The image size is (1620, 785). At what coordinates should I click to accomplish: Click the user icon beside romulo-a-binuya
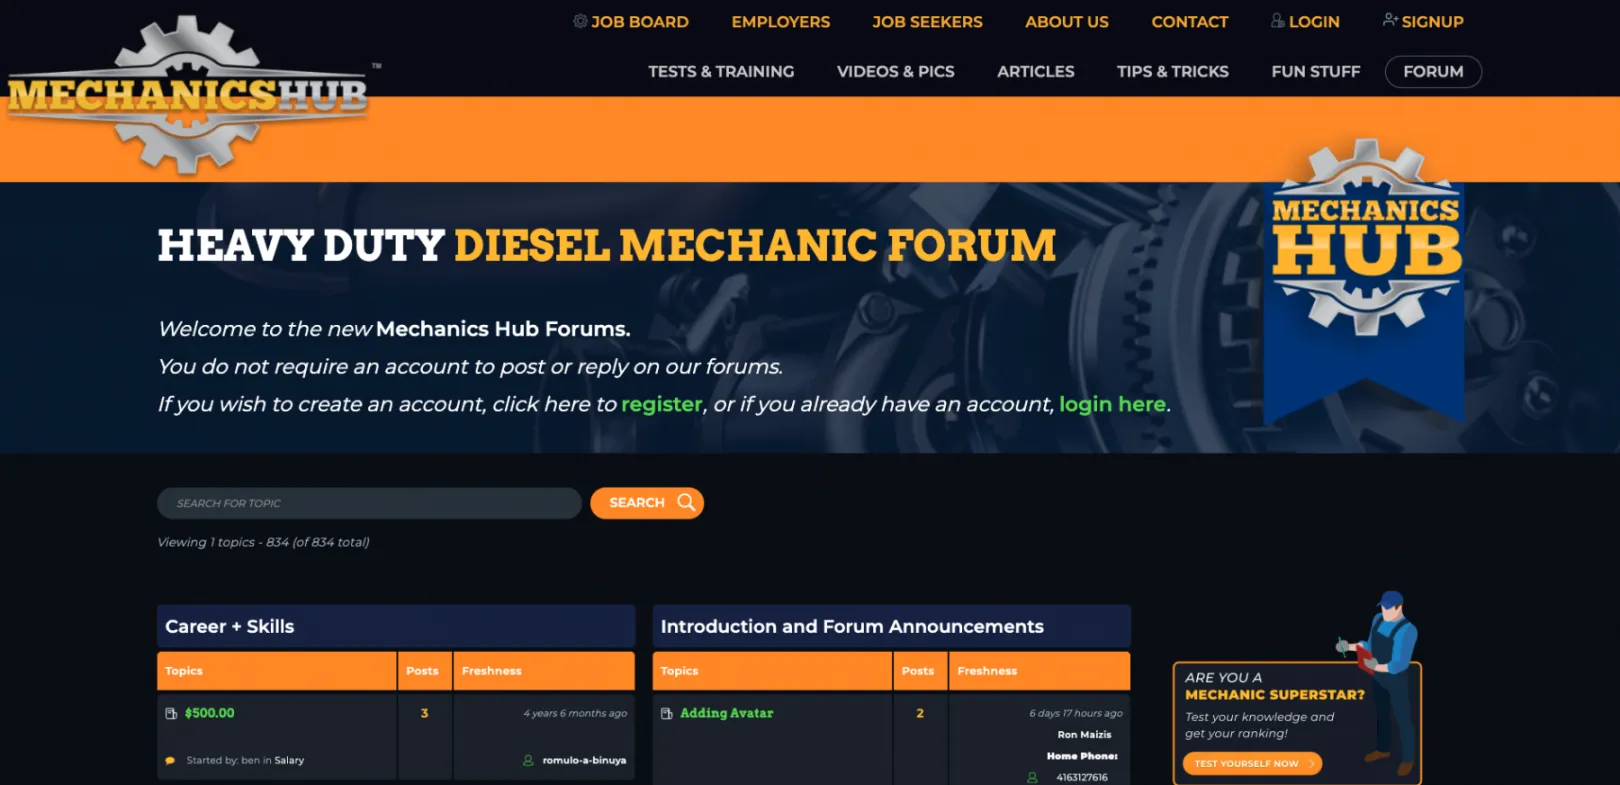[x=528, y=760]
